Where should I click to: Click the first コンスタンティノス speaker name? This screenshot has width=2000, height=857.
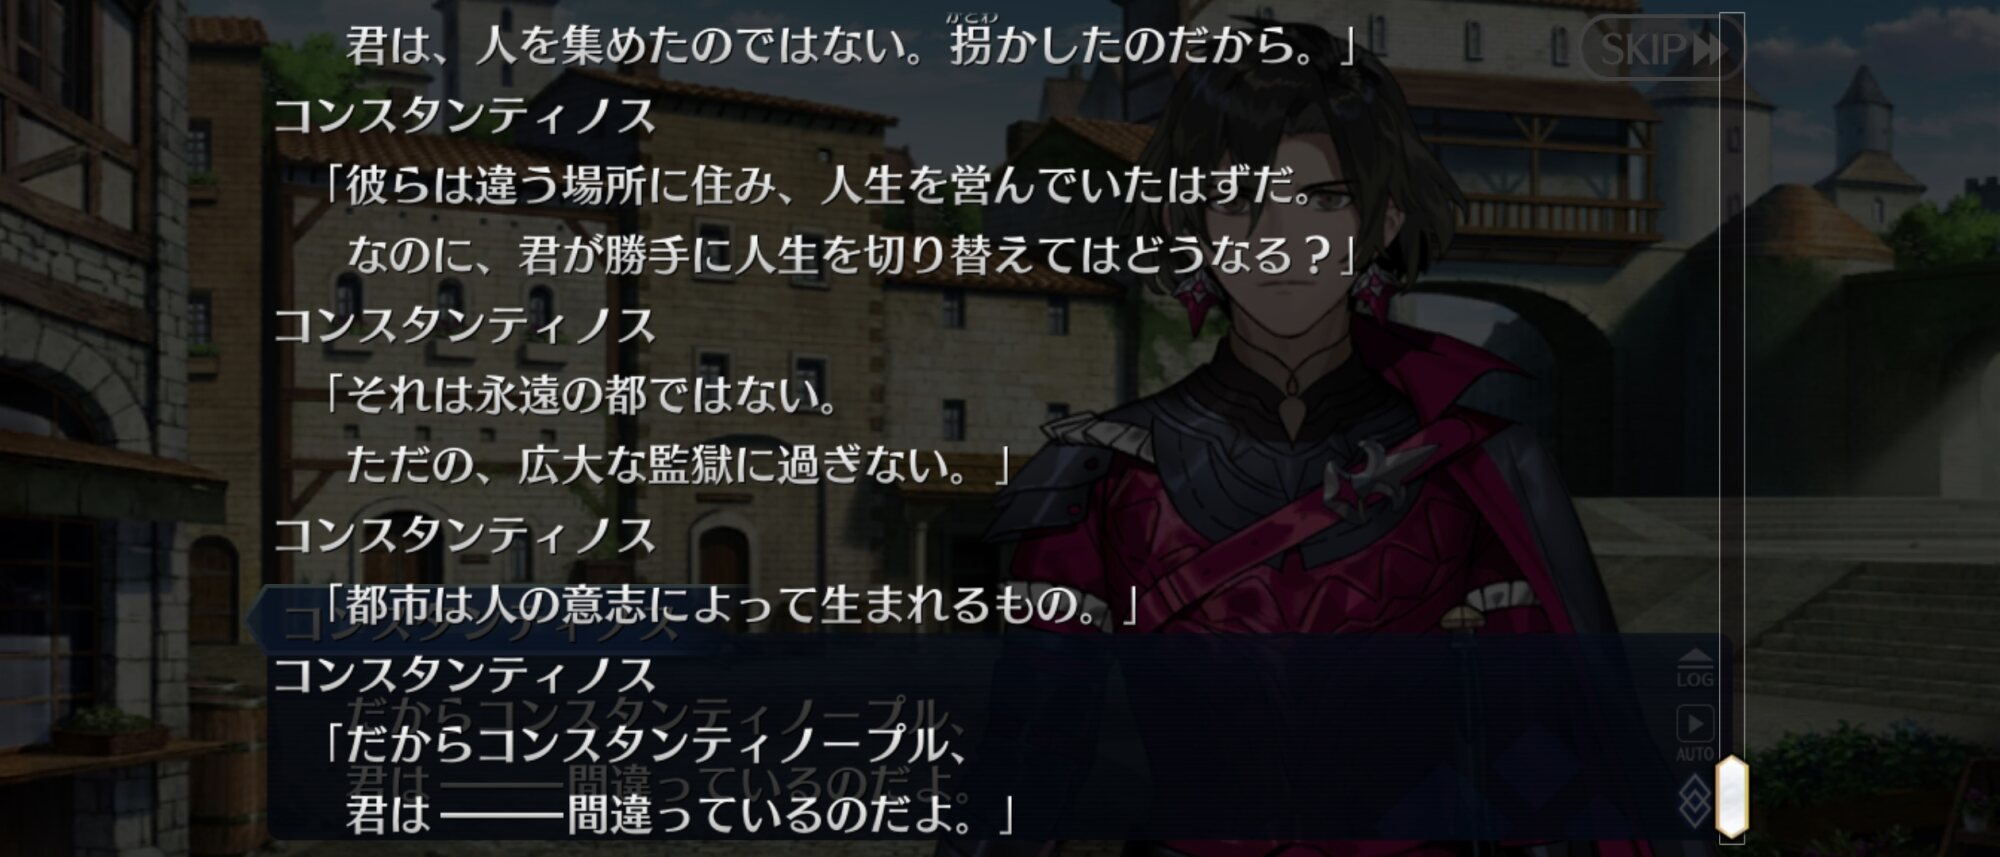[464, 117]
